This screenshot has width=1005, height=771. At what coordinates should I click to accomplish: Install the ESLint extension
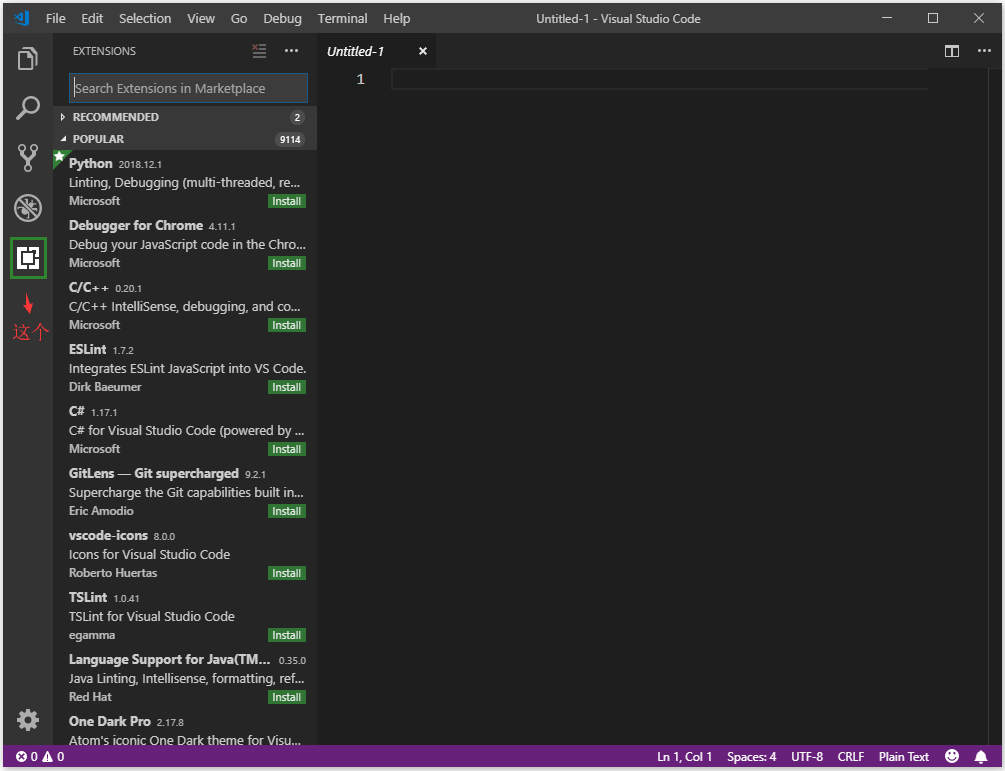[286, 386]
